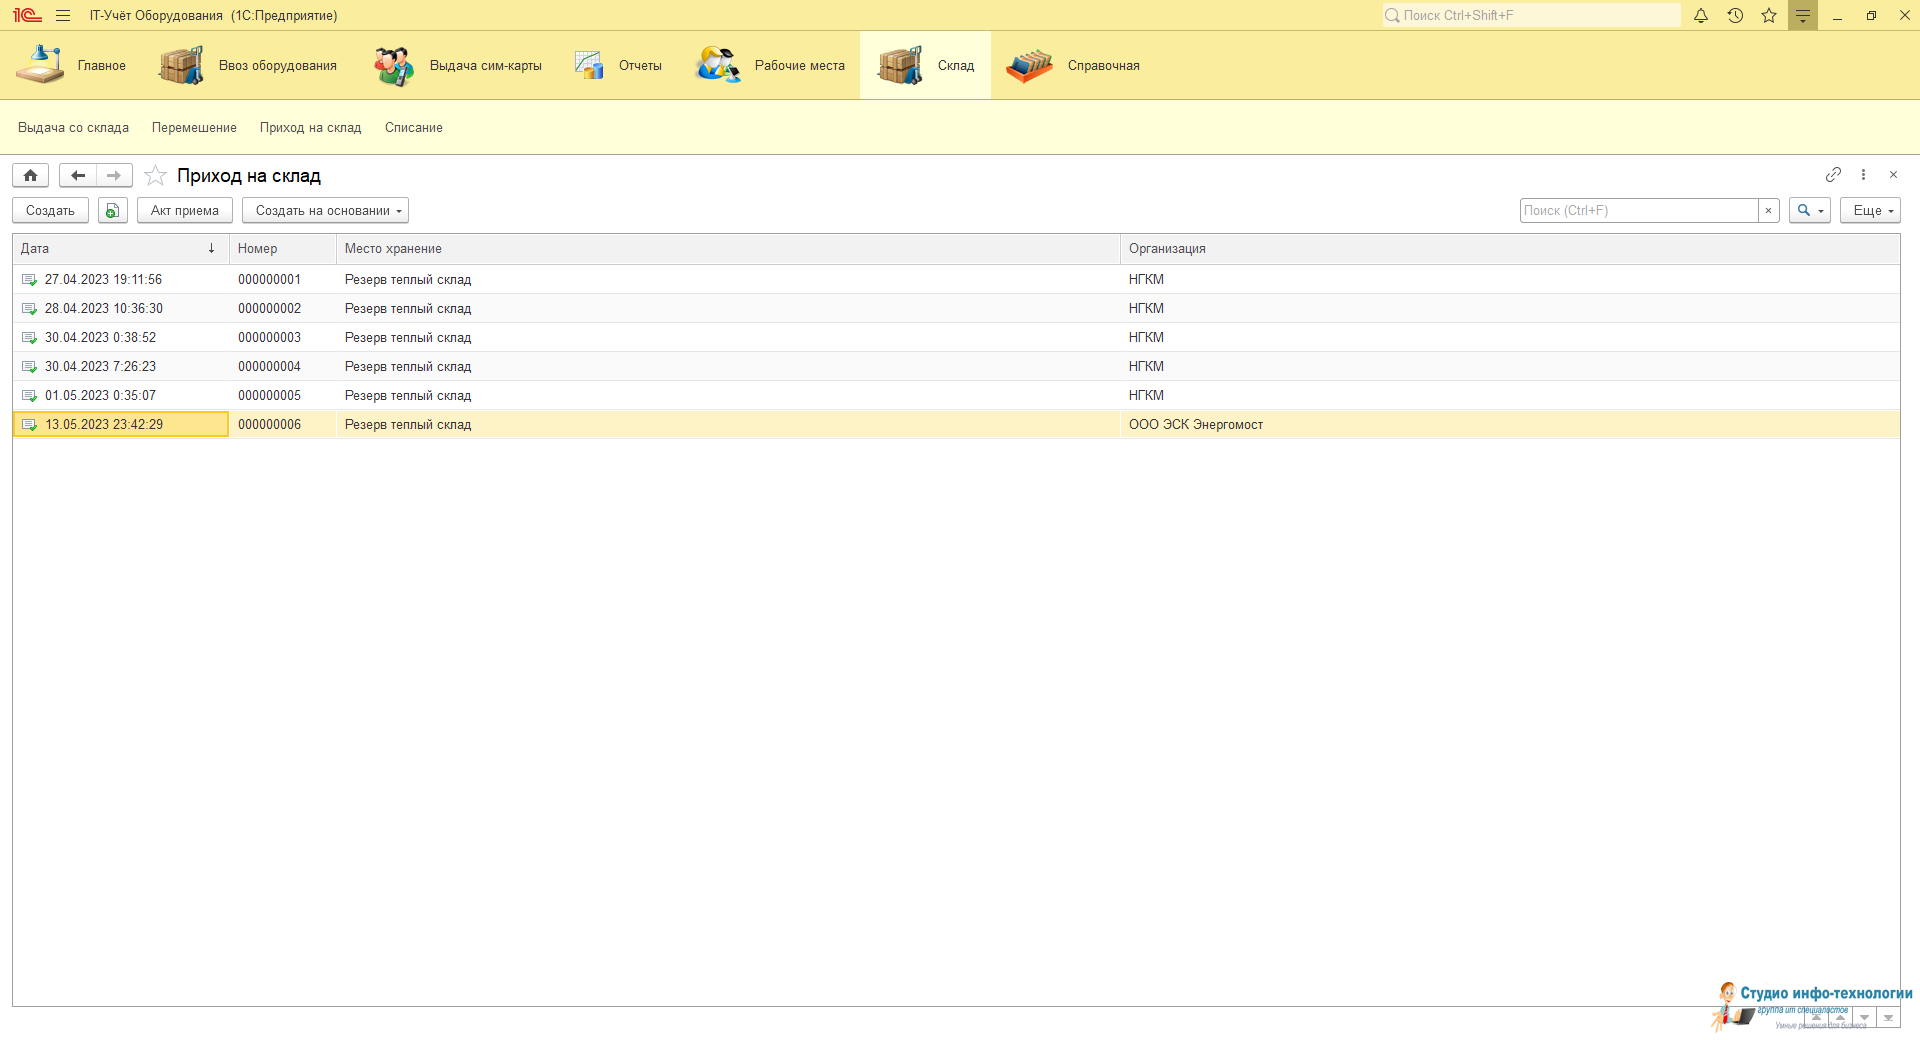This screenshot has height=1040, width=1920.
Task: Open the Еще dropdown menu
Action: pyautogui.click(x=1869, y=211)
